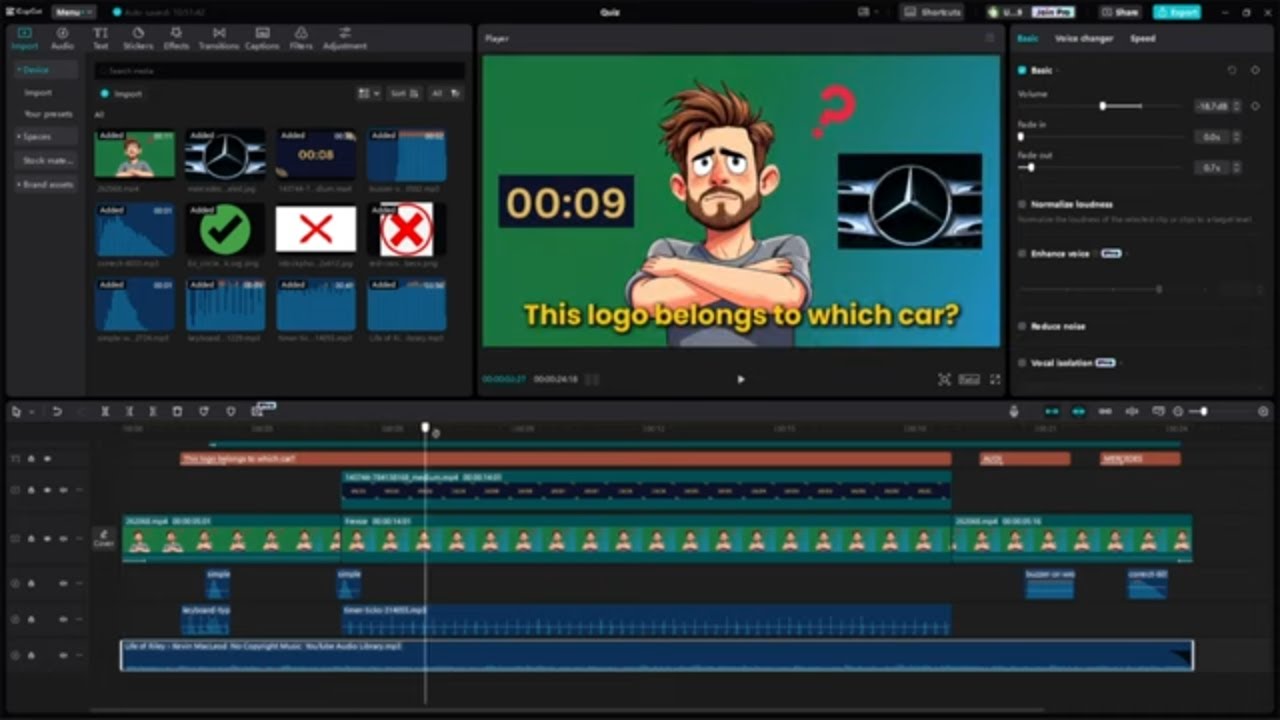Select Import in the sidebar
The height and width of the screenshot is (720, 1280).
click(38, 92)
